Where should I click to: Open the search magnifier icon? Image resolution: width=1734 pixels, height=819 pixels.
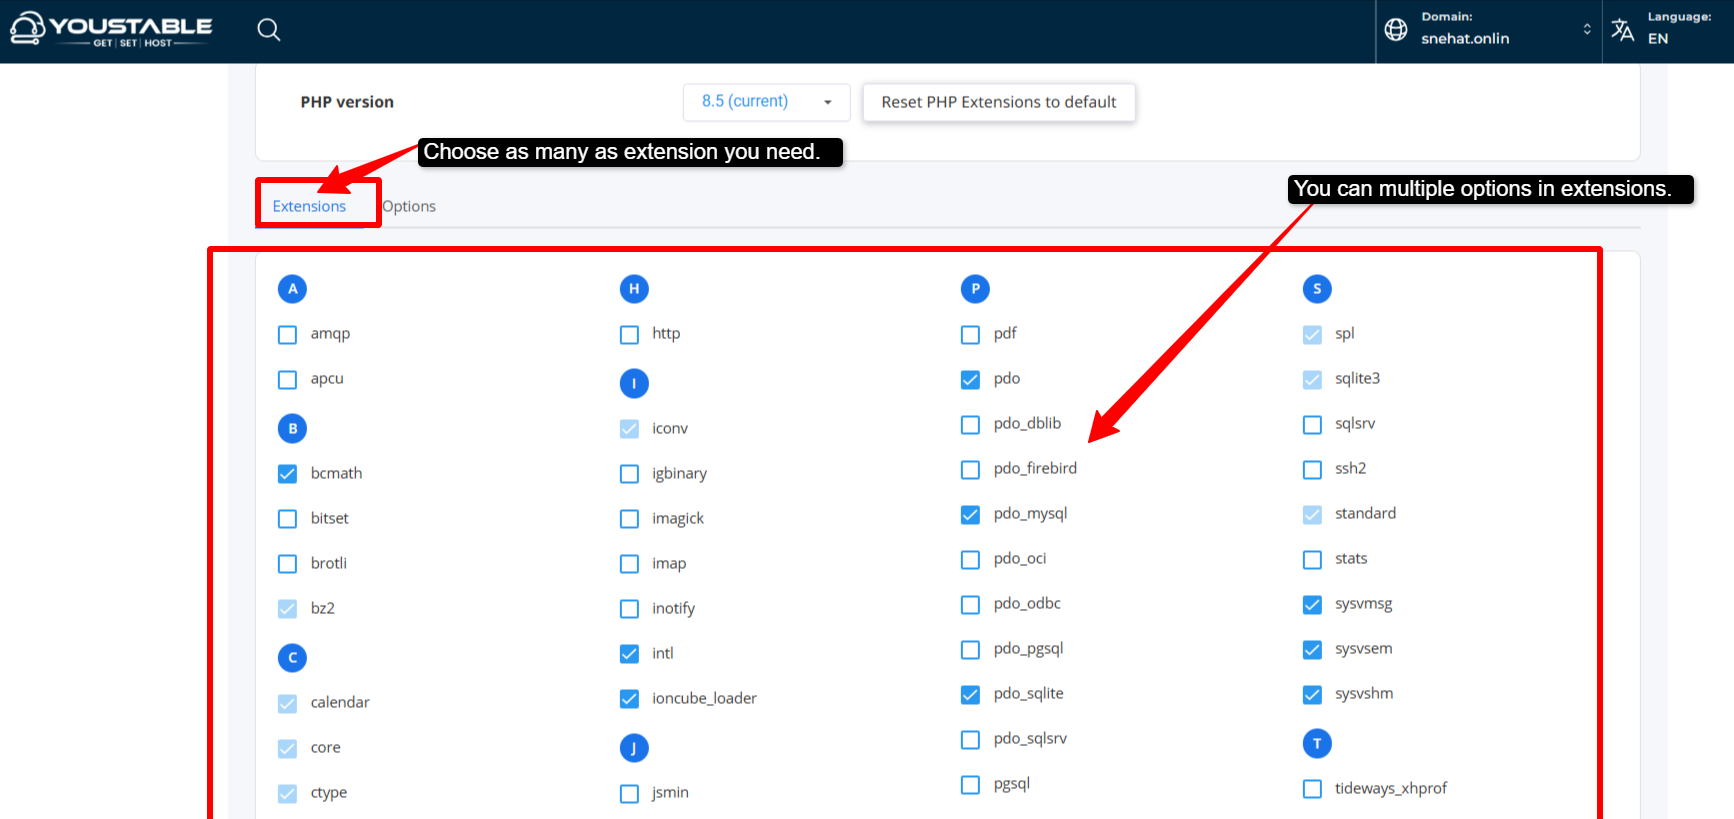tap(268, 30)
